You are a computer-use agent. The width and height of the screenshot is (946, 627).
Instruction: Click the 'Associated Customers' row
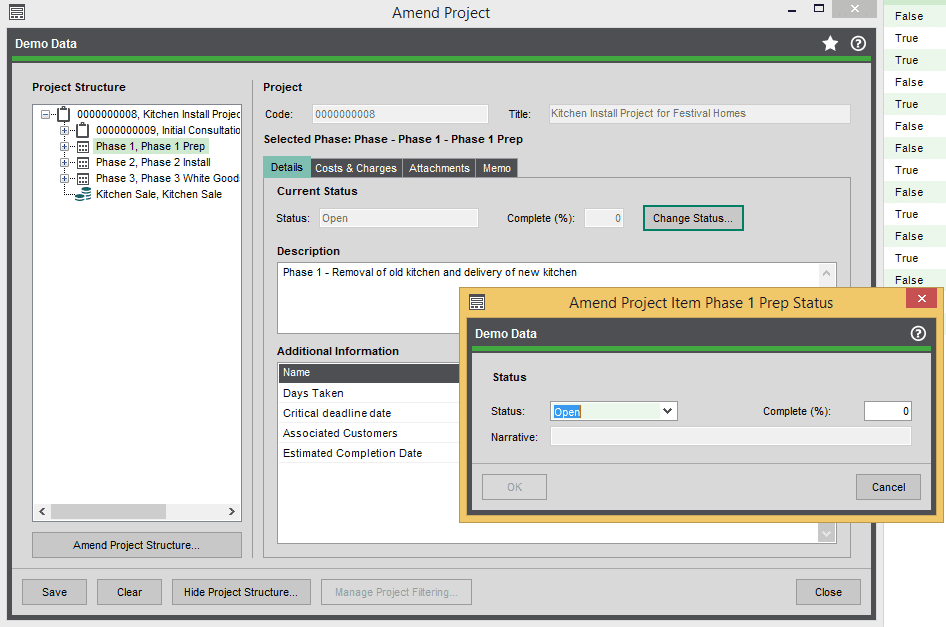click(369, 433)
